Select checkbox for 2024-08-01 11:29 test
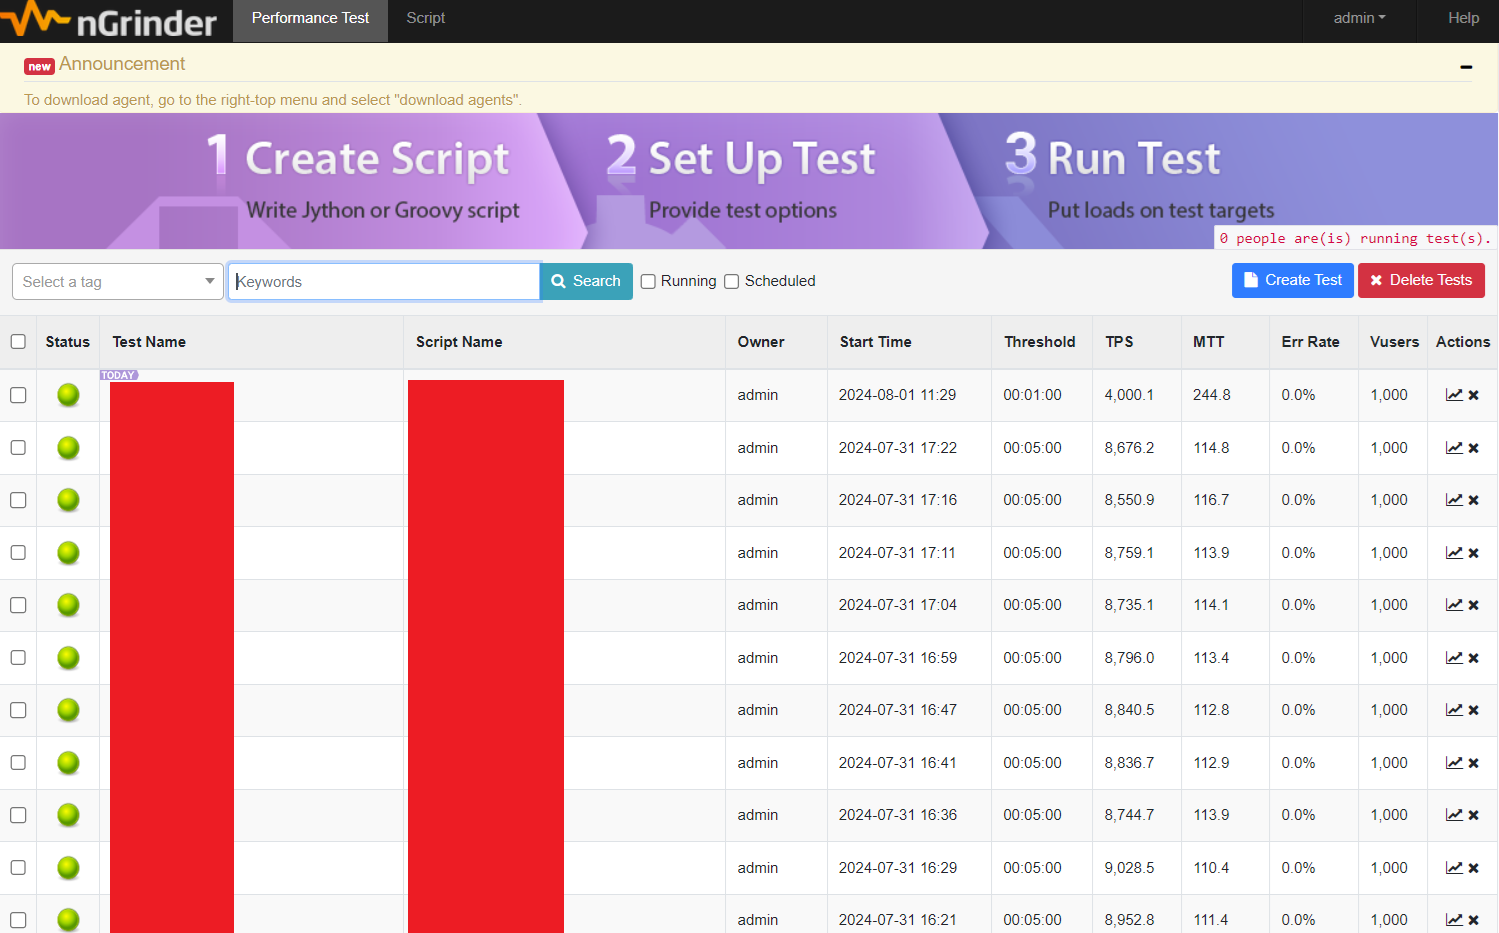 (x=18, y=395)
